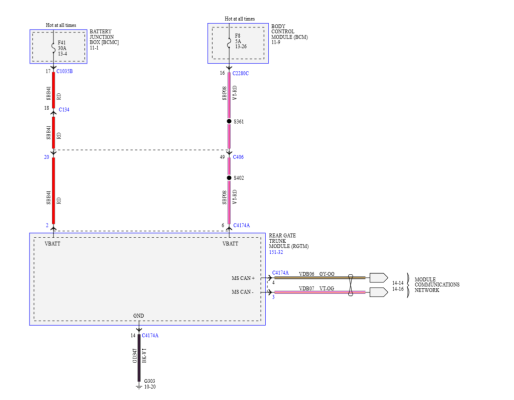Click the violet wire between S402 and C4174A
This screenshot has width=514, height=400.
click(x=229, y=202)
